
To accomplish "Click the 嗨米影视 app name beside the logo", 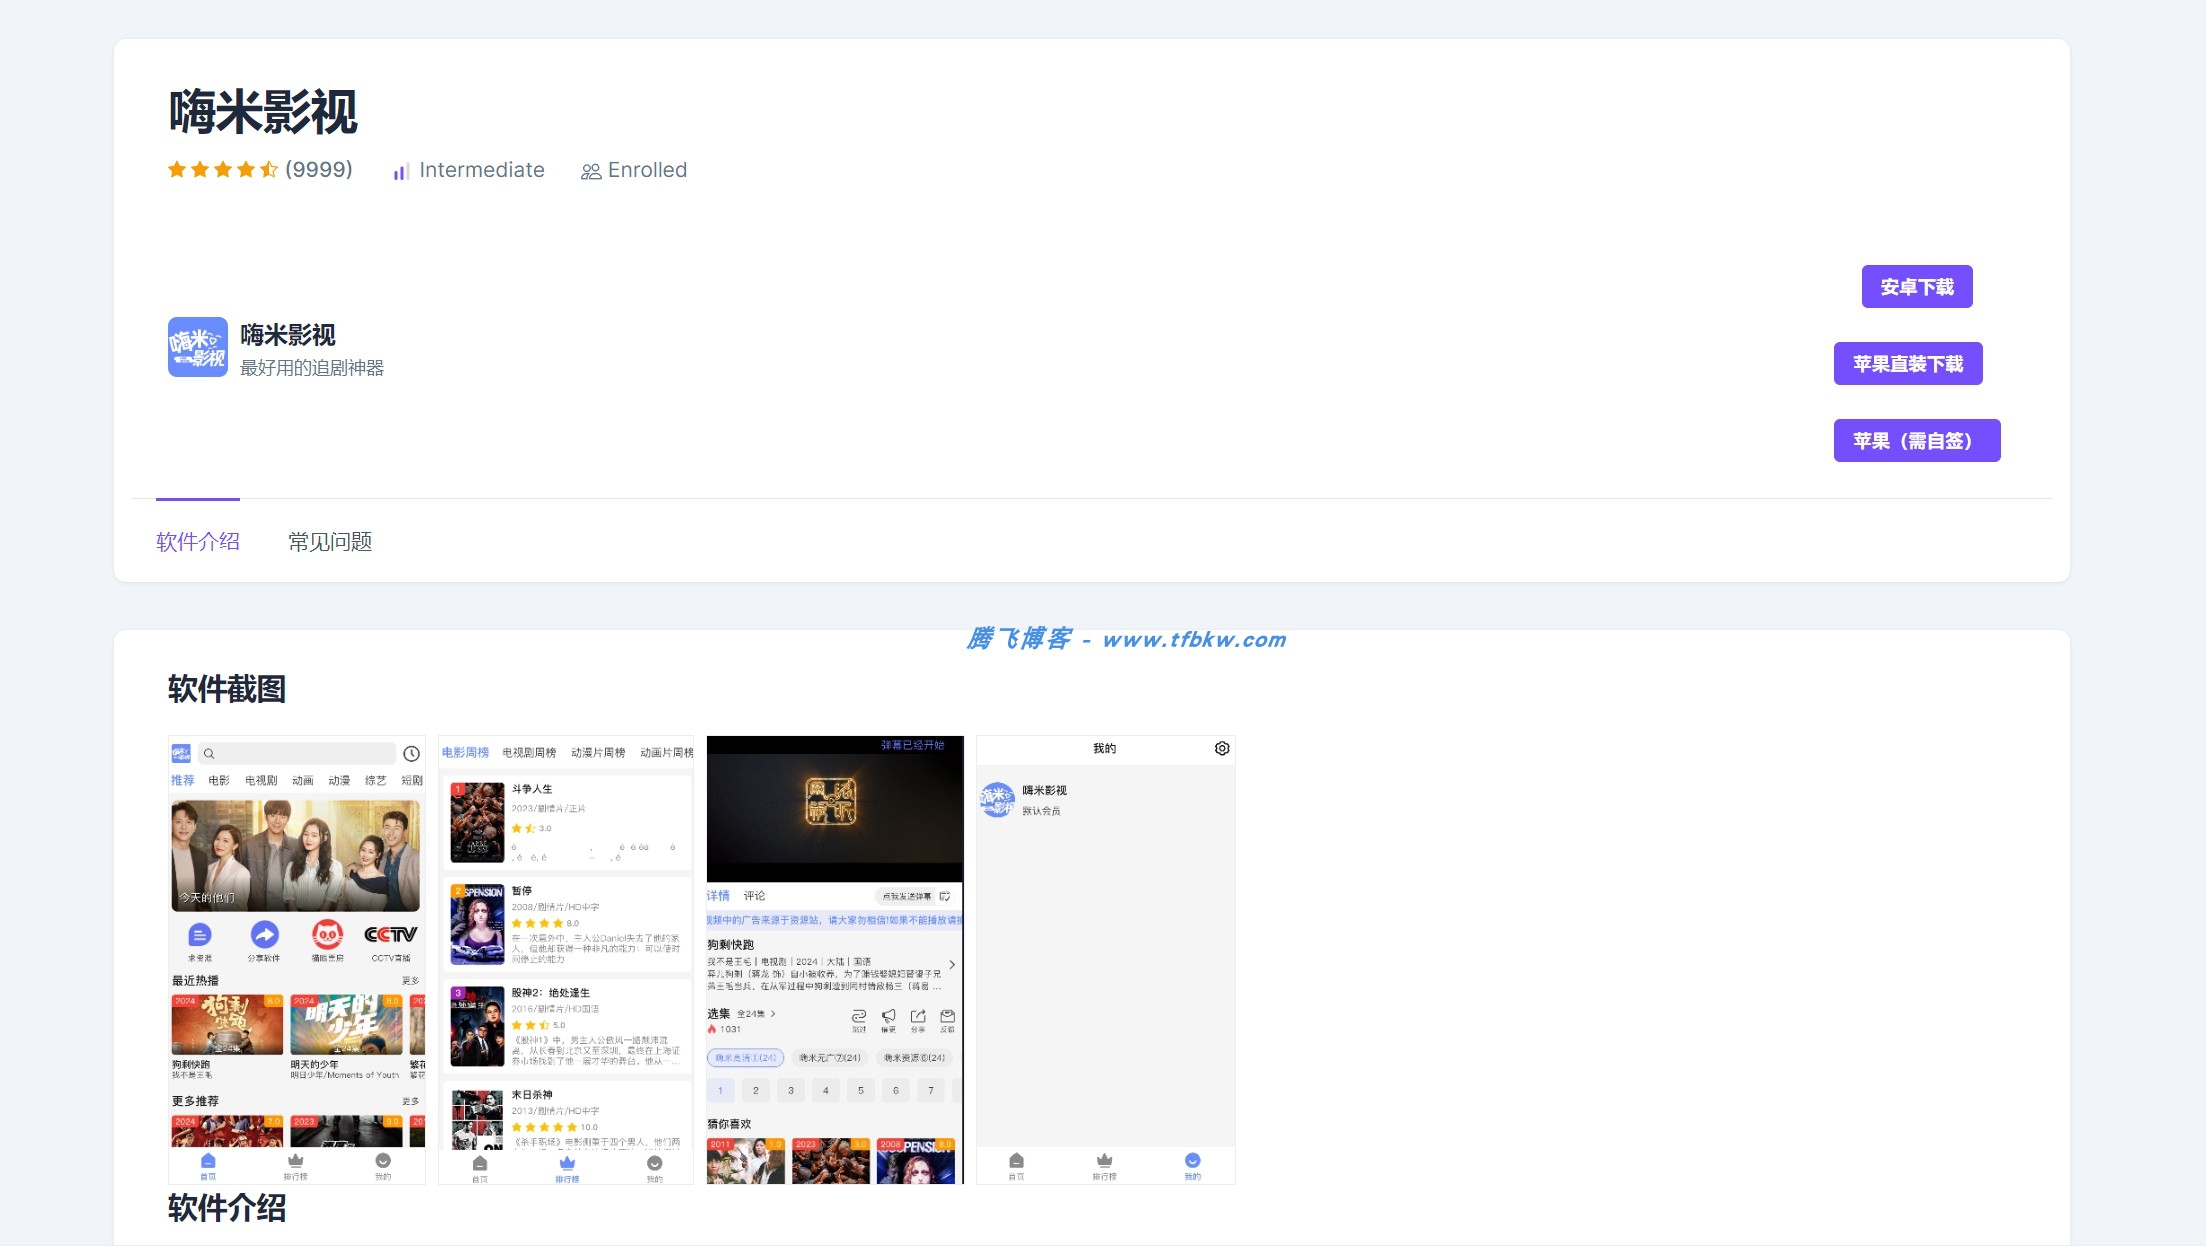I will [x=288, y=335].
